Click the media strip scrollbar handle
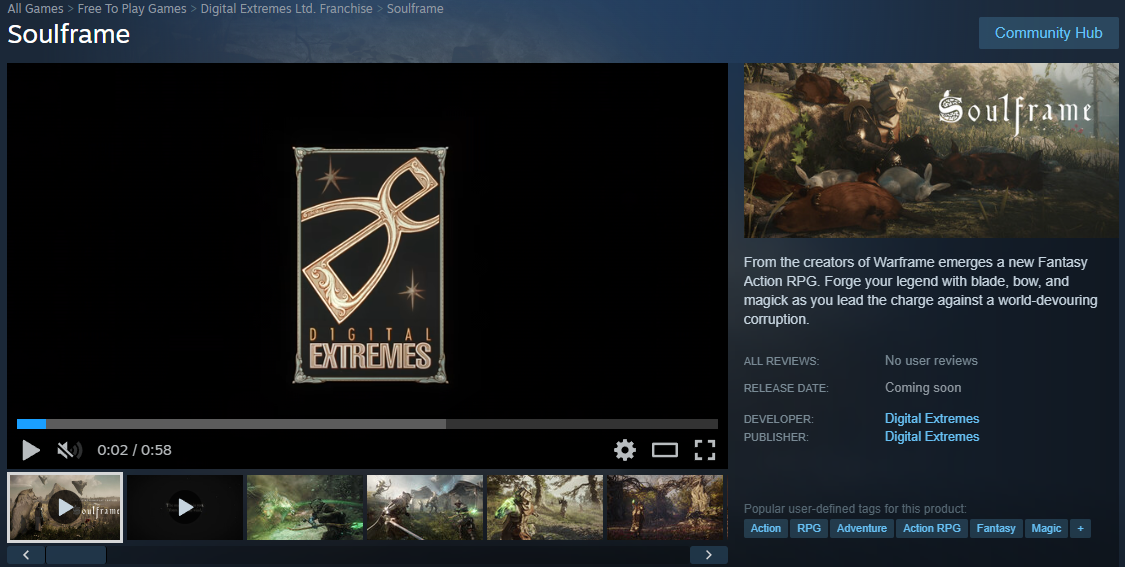This screenshot has width=1125, height=567. coord(76,555)
